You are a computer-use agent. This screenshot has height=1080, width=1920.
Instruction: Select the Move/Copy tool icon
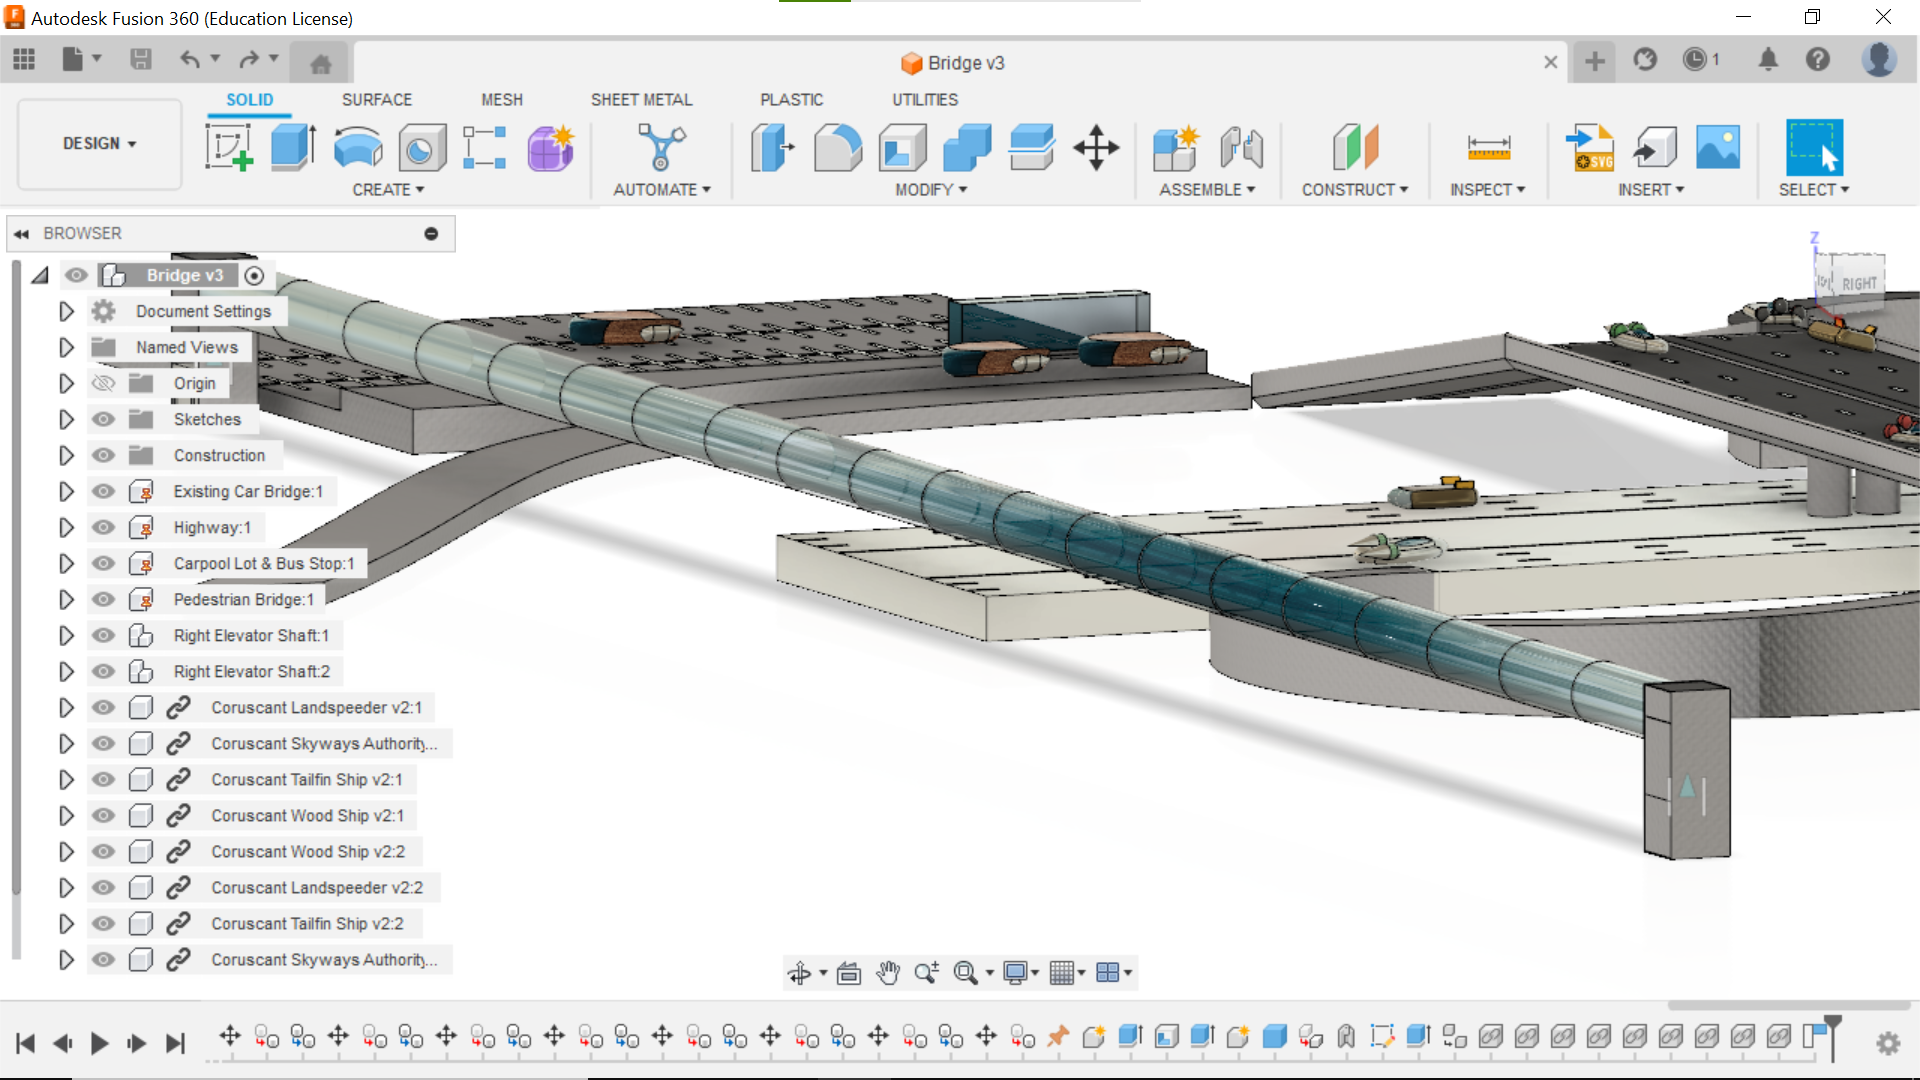pos(1096,148)
